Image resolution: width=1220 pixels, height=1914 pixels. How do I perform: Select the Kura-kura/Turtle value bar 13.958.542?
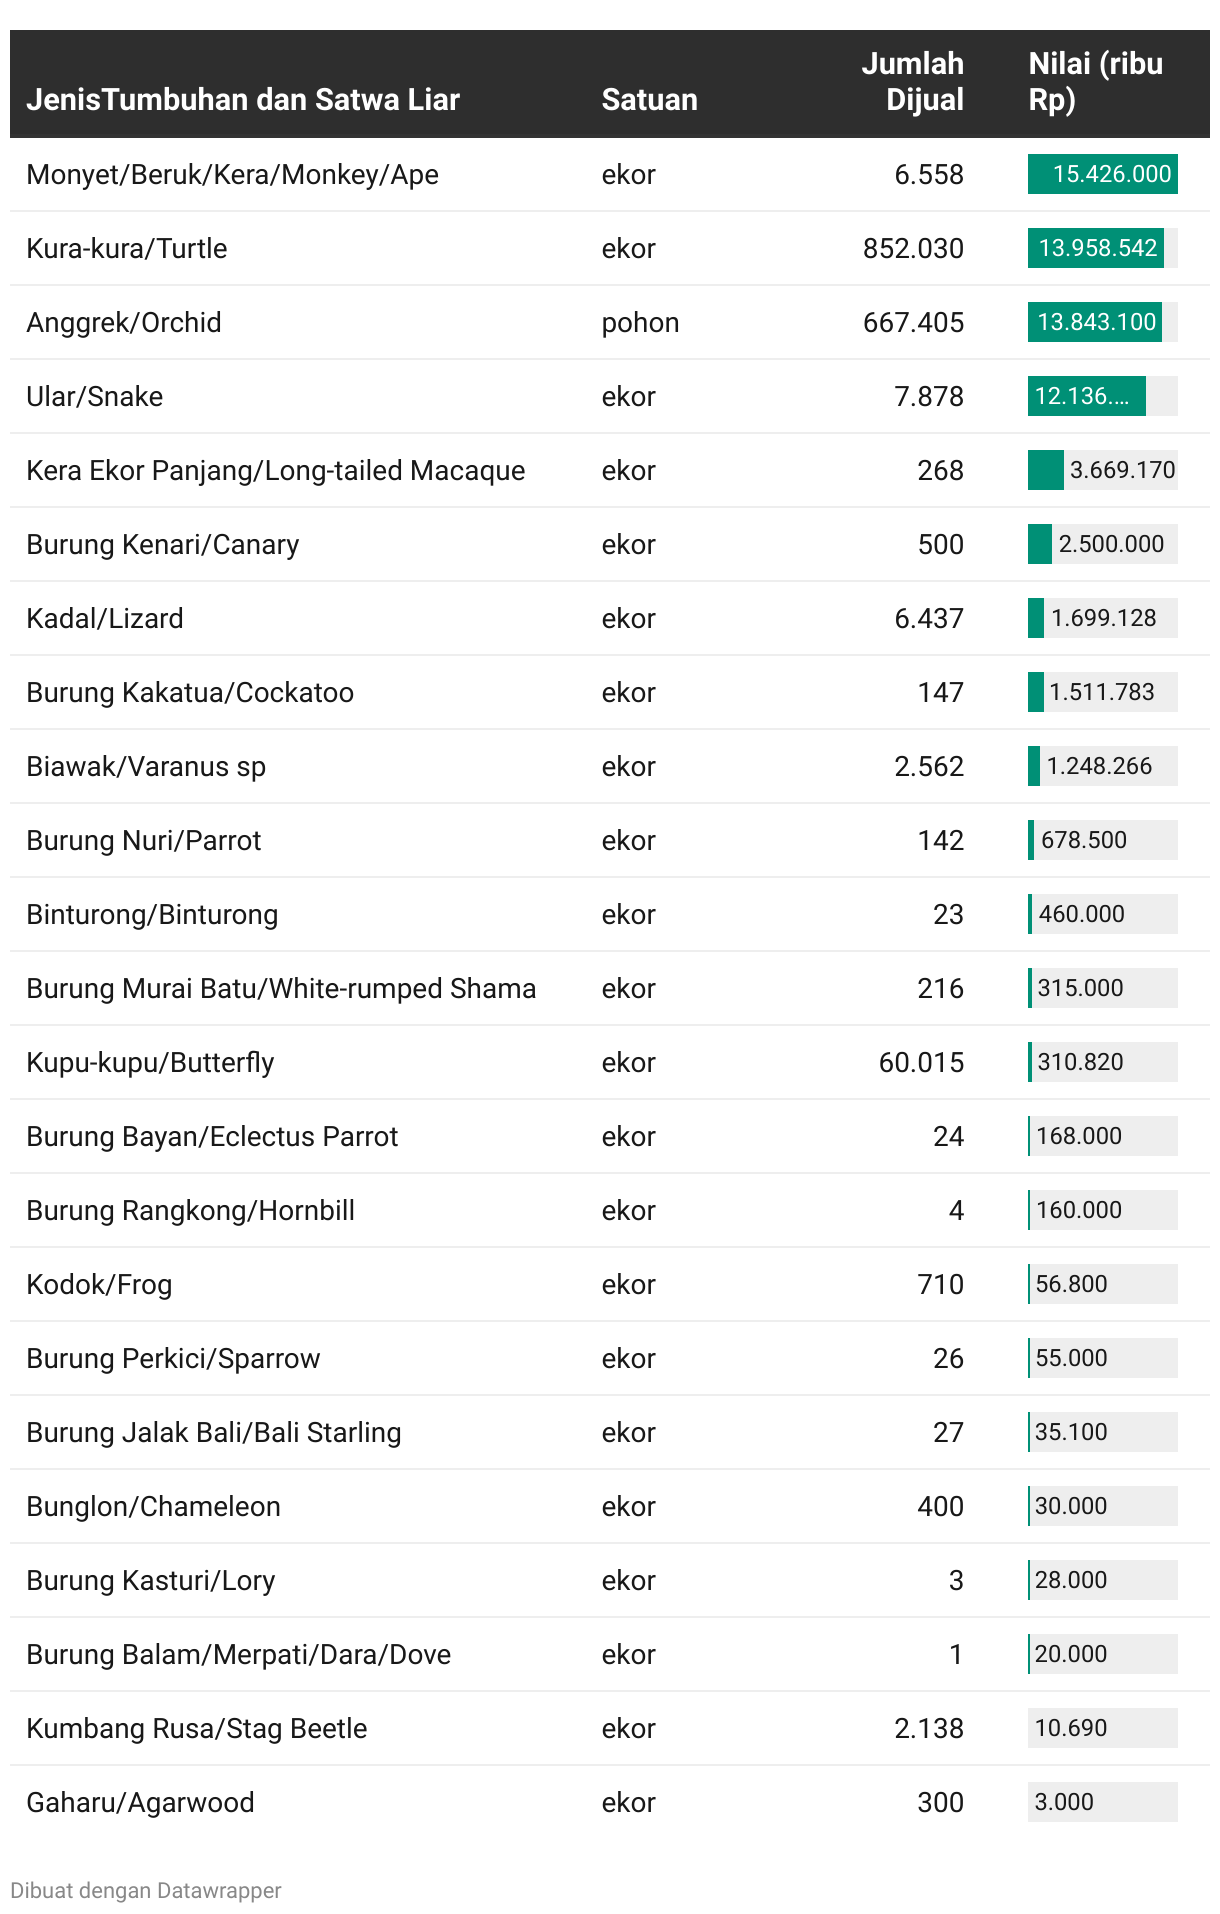(x=1096, y=248)
